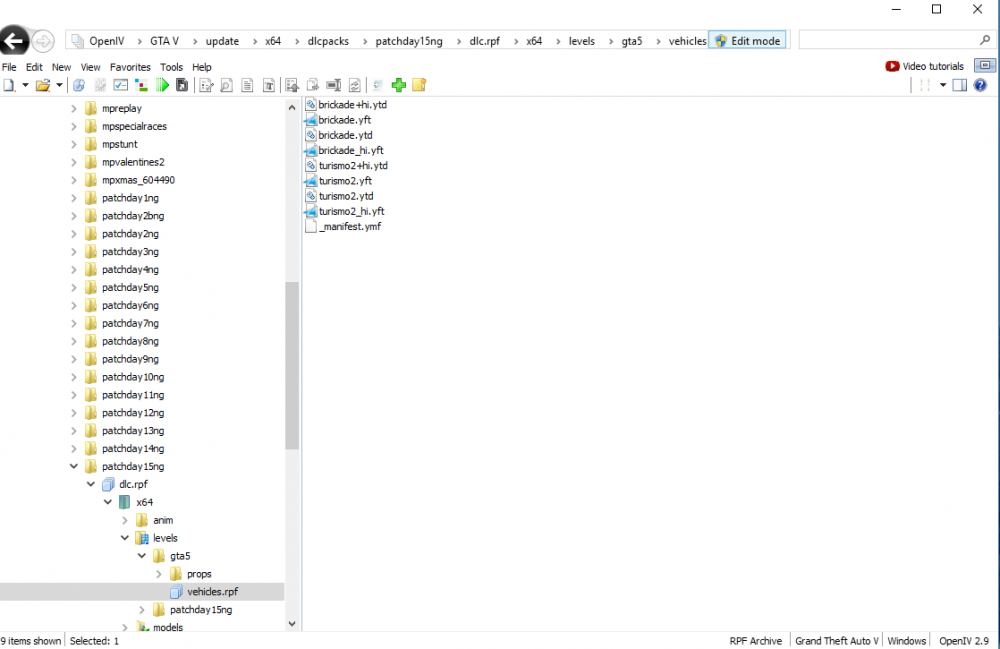Select file brickade+hi.ytd
The width and height of the screenshot is (1000, 649).
click(352, 105)
